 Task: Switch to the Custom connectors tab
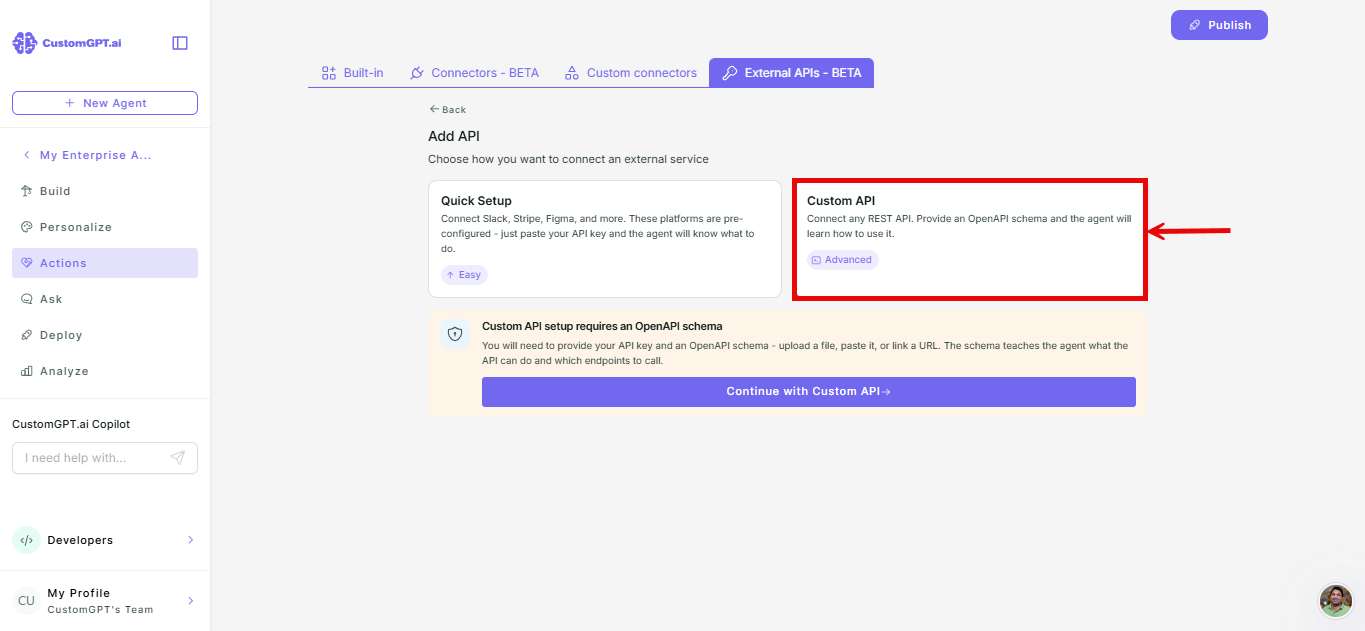tap(630, 73)
